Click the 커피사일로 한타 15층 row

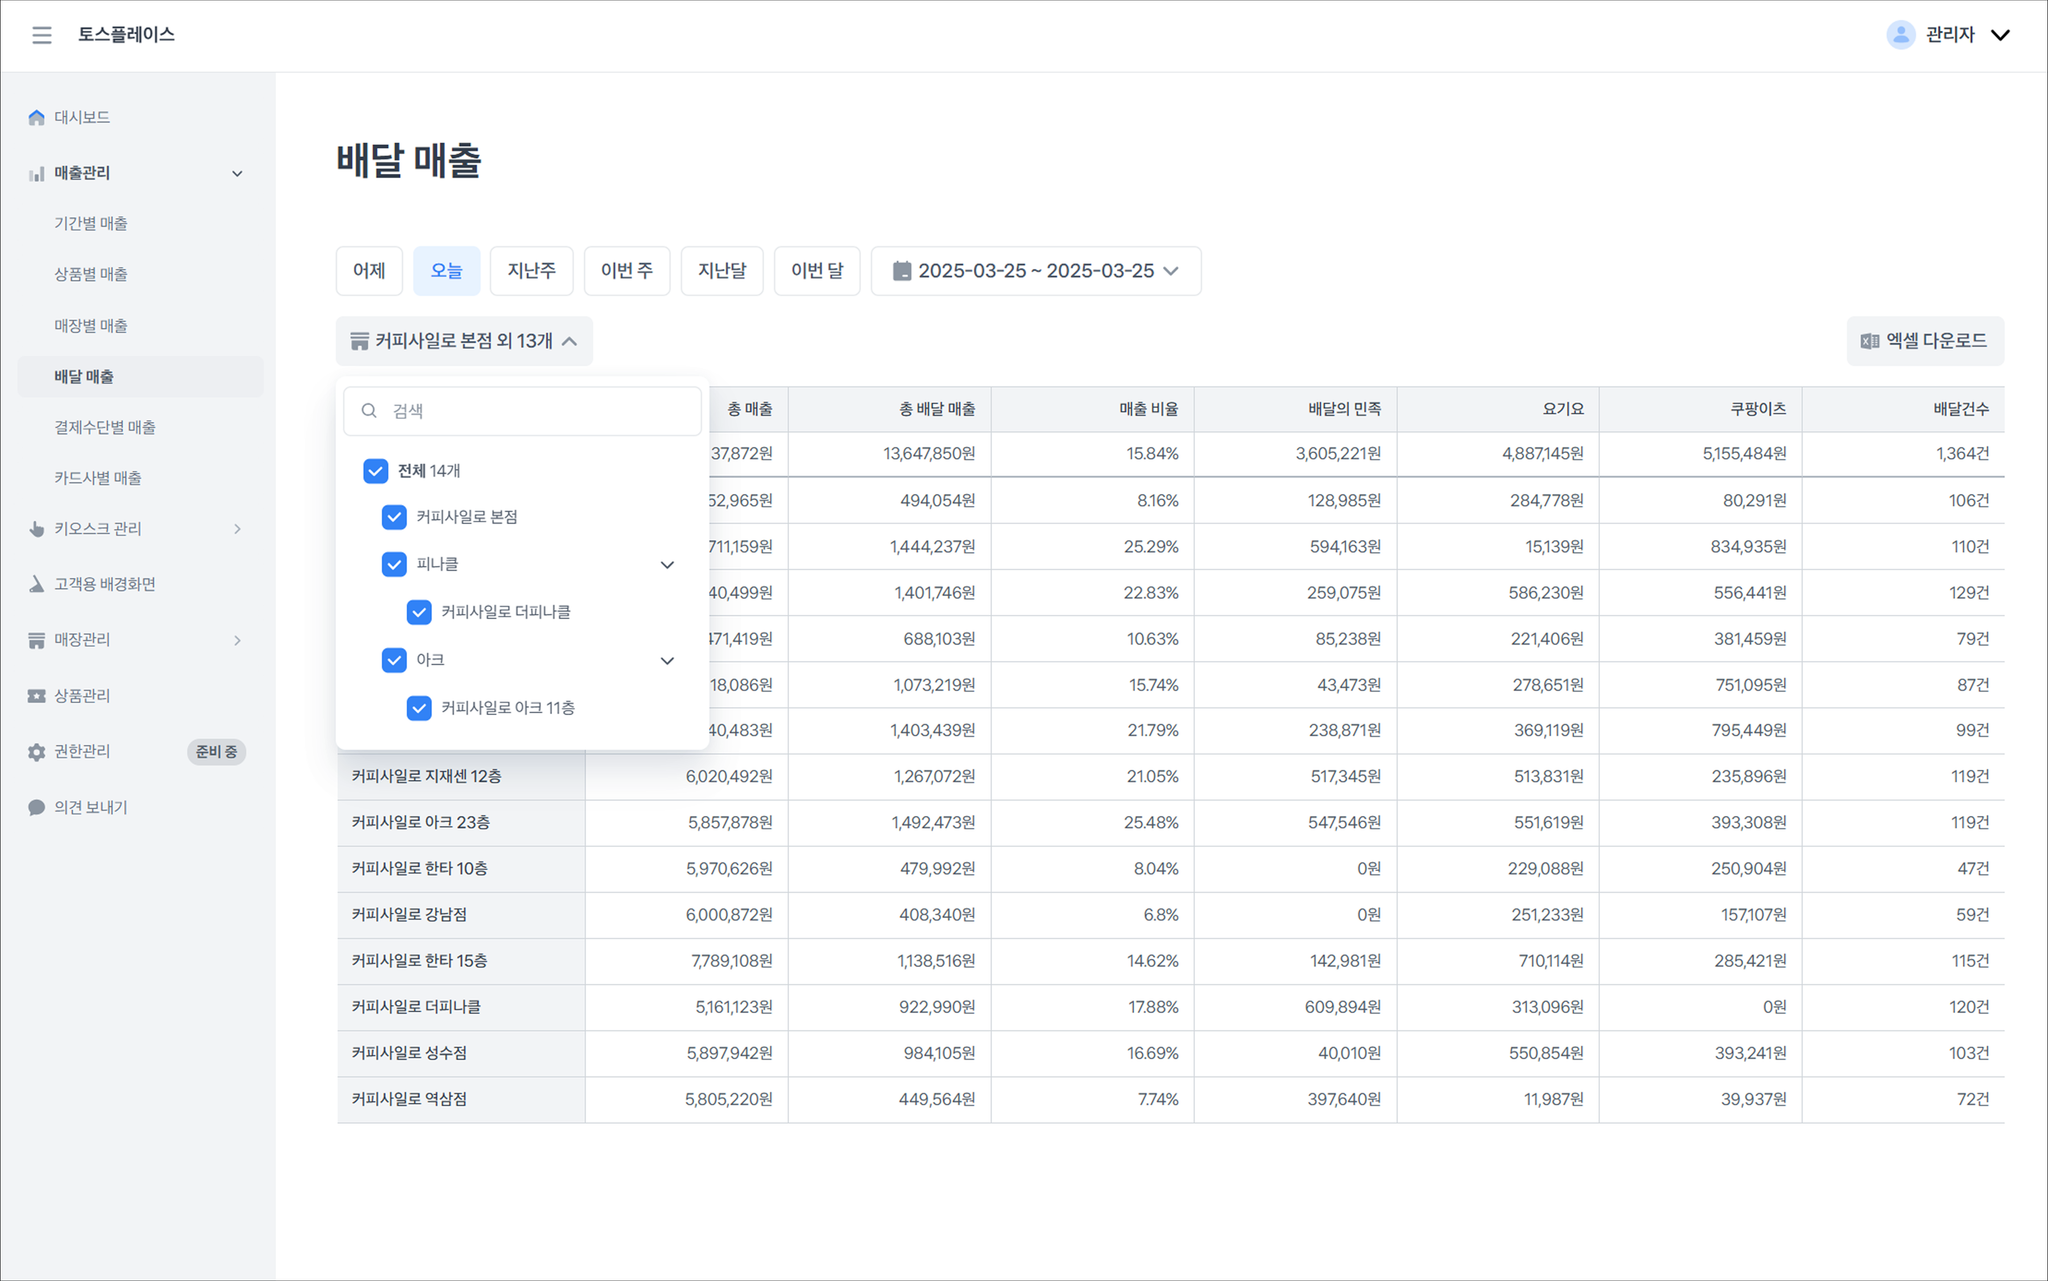coord(1170,961)
